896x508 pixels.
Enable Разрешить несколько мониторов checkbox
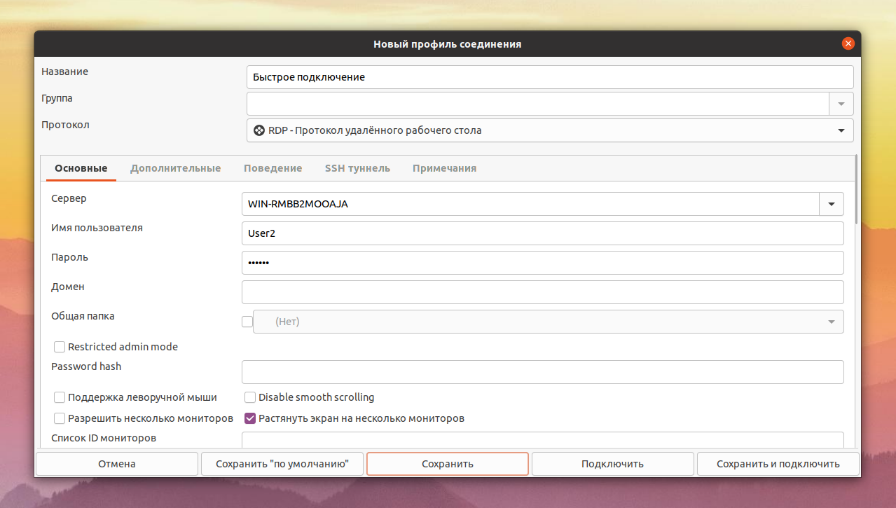point(59,418)
